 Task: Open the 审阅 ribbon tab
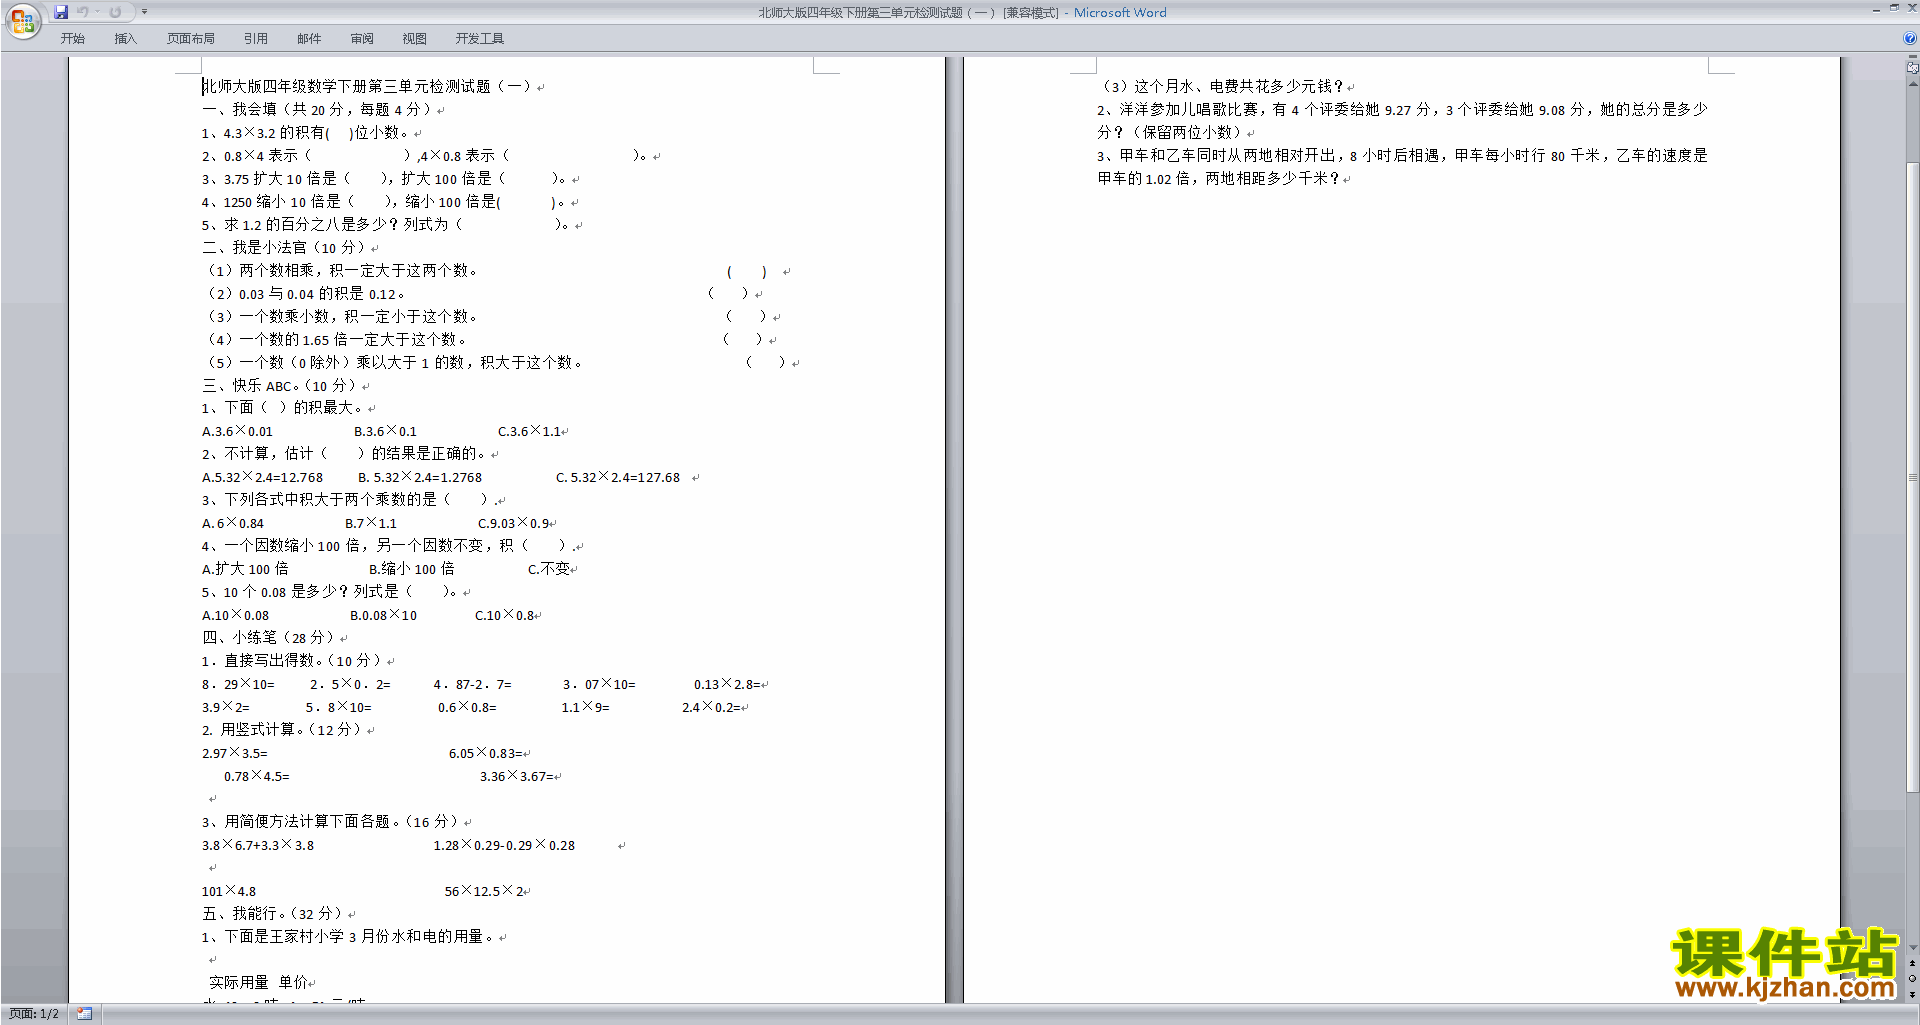[362, 39]
